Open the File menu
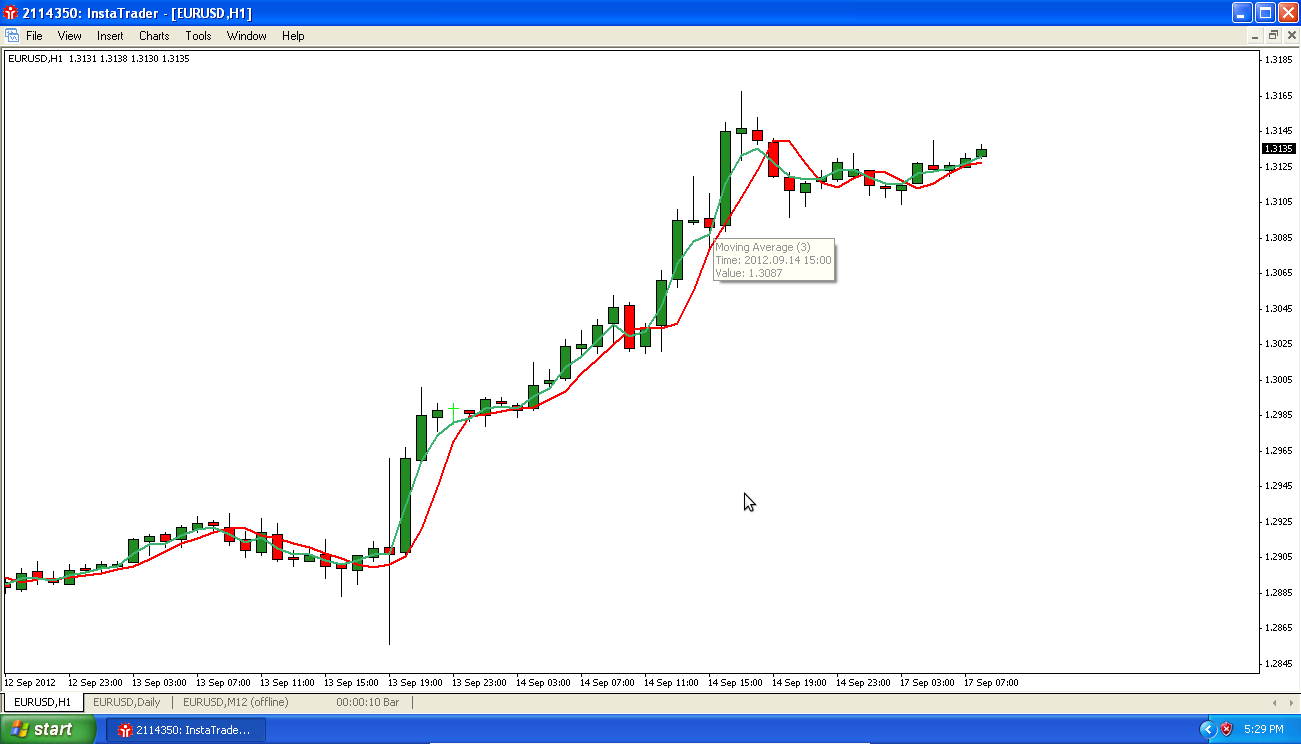The height and width of the screenshot is (744, 1301). (x=34, y=36)
